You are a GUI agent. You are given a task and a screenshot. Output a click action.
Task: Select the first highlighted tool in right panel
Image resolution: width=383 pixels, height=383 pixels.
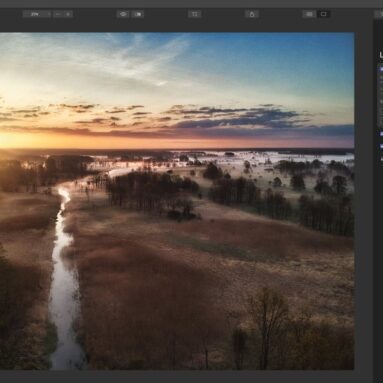point(381,69)
